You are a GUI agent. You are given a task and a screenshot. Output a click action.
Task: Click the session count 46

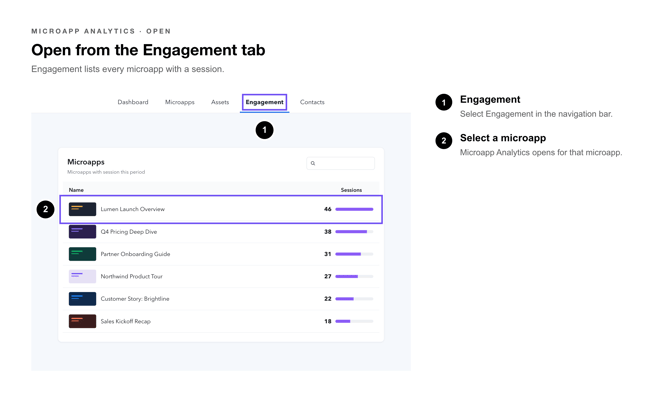328,209
